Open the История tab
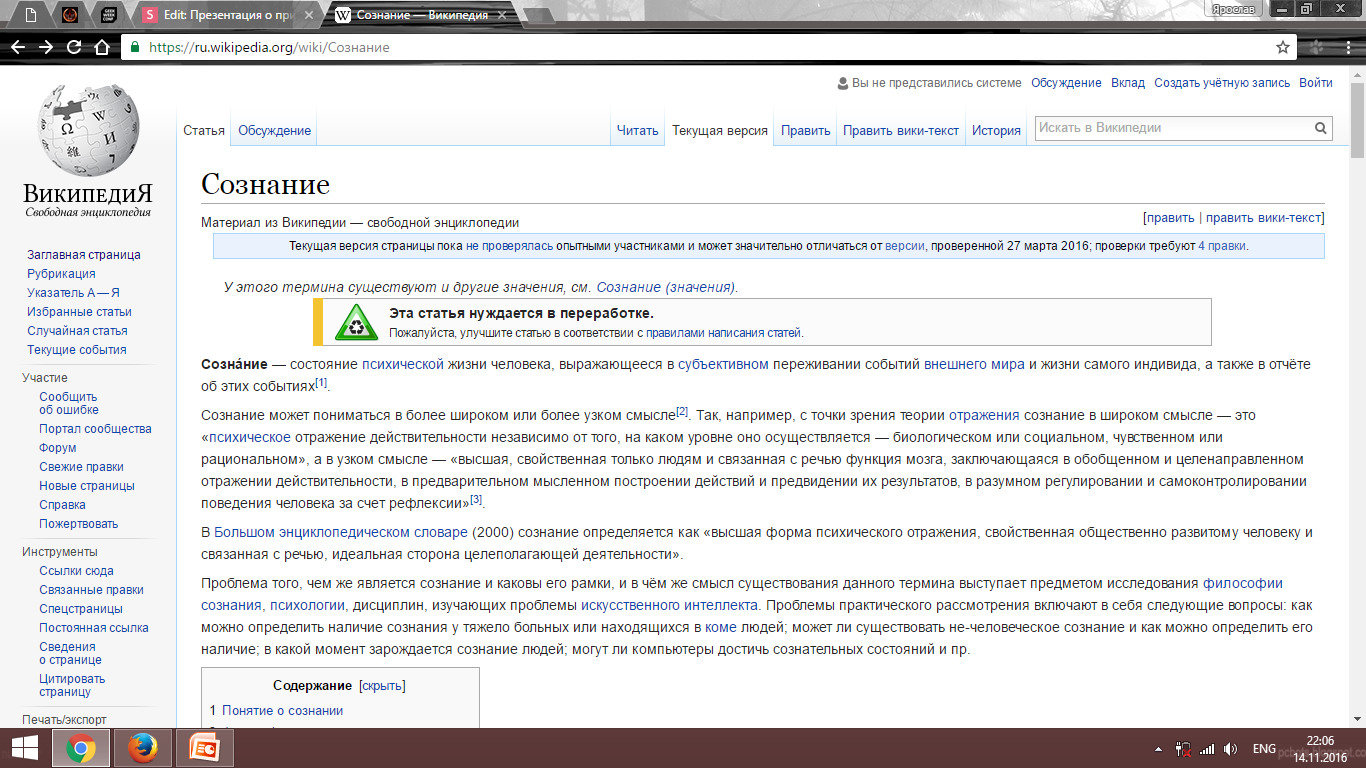This screenshot has height=768, width=1366. [x=996, y=130]
